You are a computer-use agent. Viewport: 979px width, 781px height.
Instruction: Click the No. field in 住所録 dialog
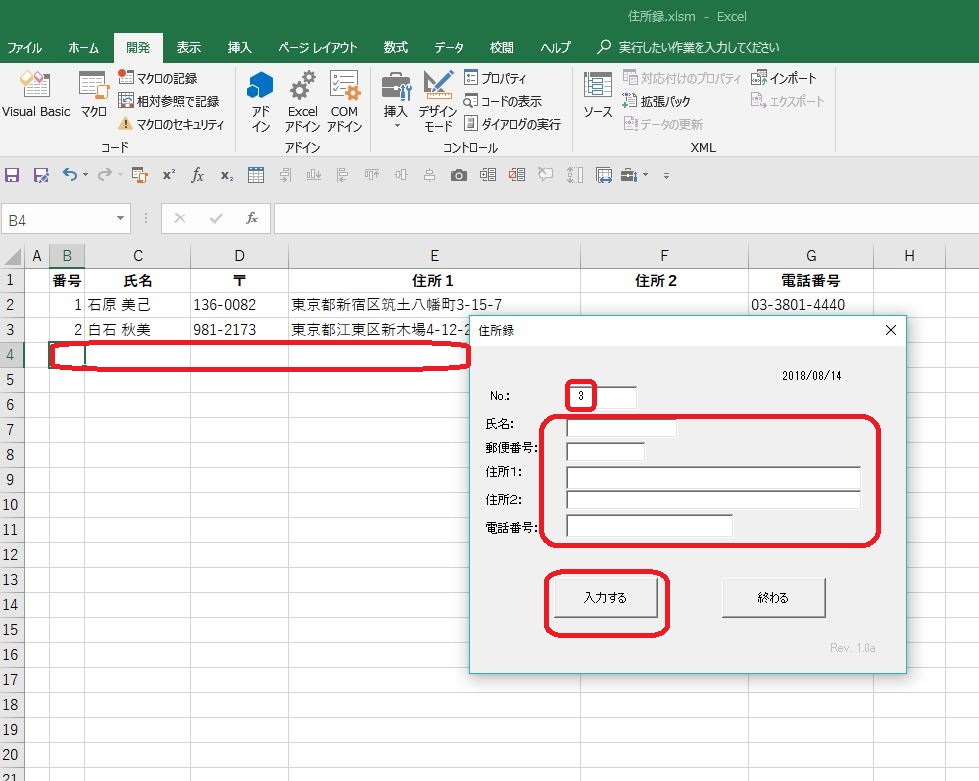coord(601,396)
